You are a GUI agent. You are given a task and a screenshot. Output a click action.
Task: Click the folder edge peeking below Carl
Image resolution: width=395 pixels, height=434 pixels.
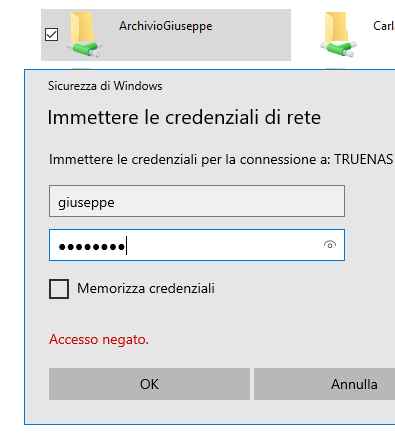click(x=335, y=68)
